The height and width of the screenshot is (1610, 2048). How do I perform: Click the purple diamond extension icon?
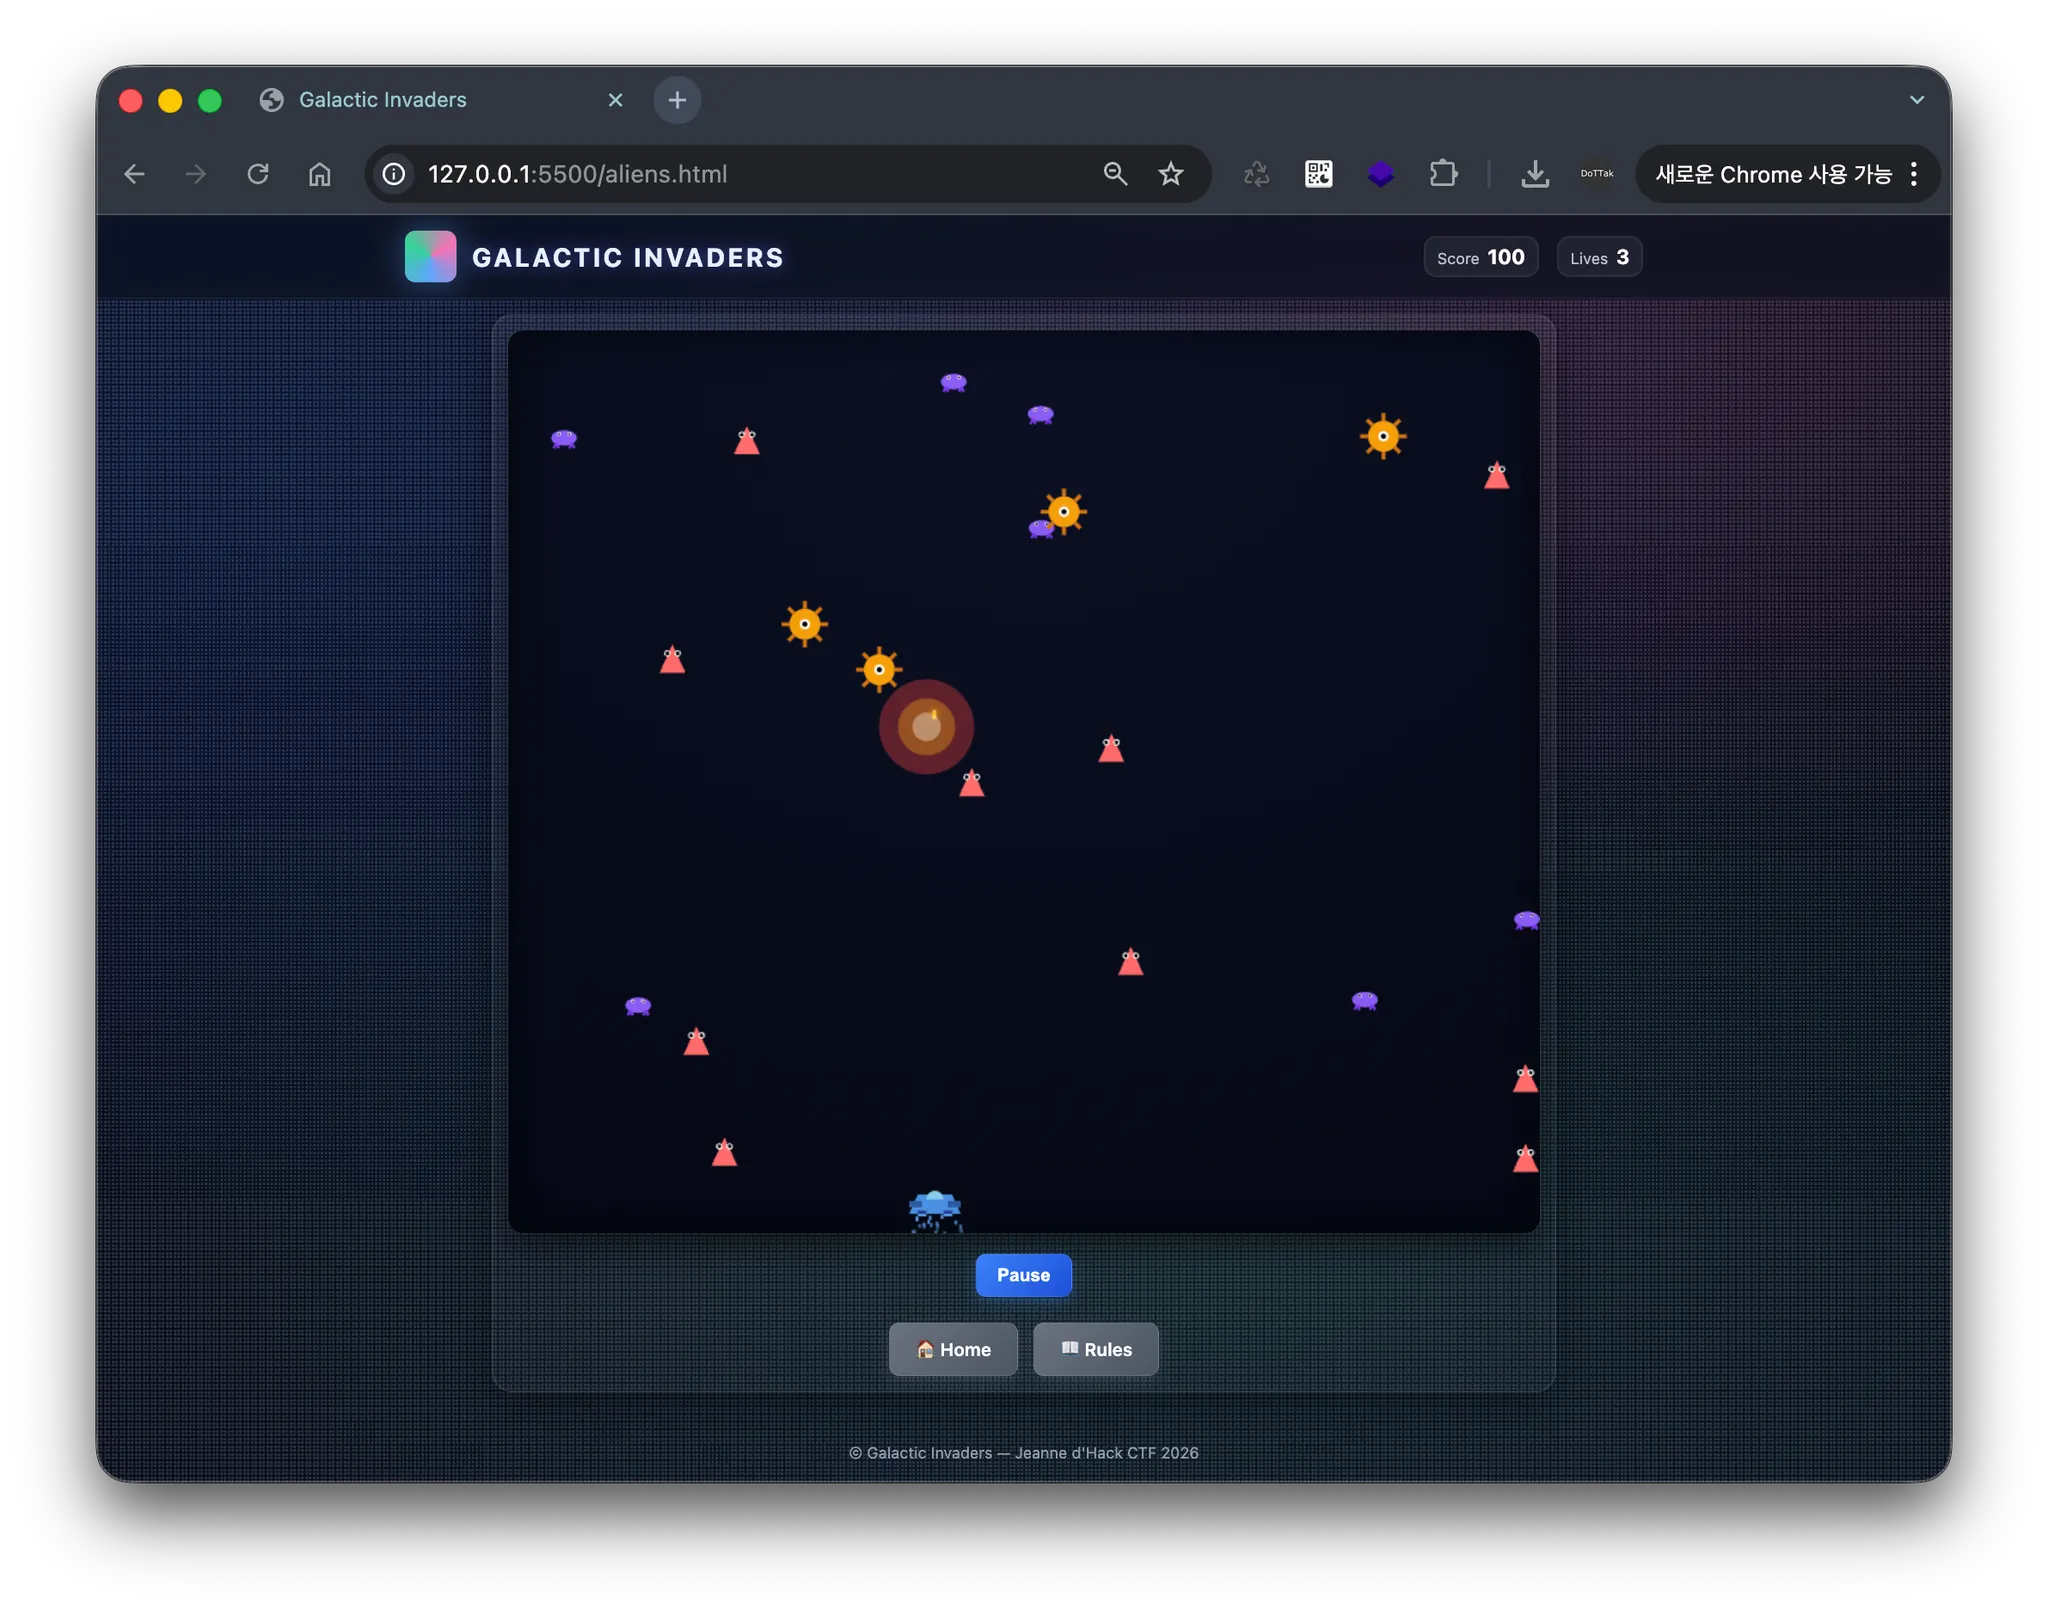pyautogui.click(x=1380, y=174)
